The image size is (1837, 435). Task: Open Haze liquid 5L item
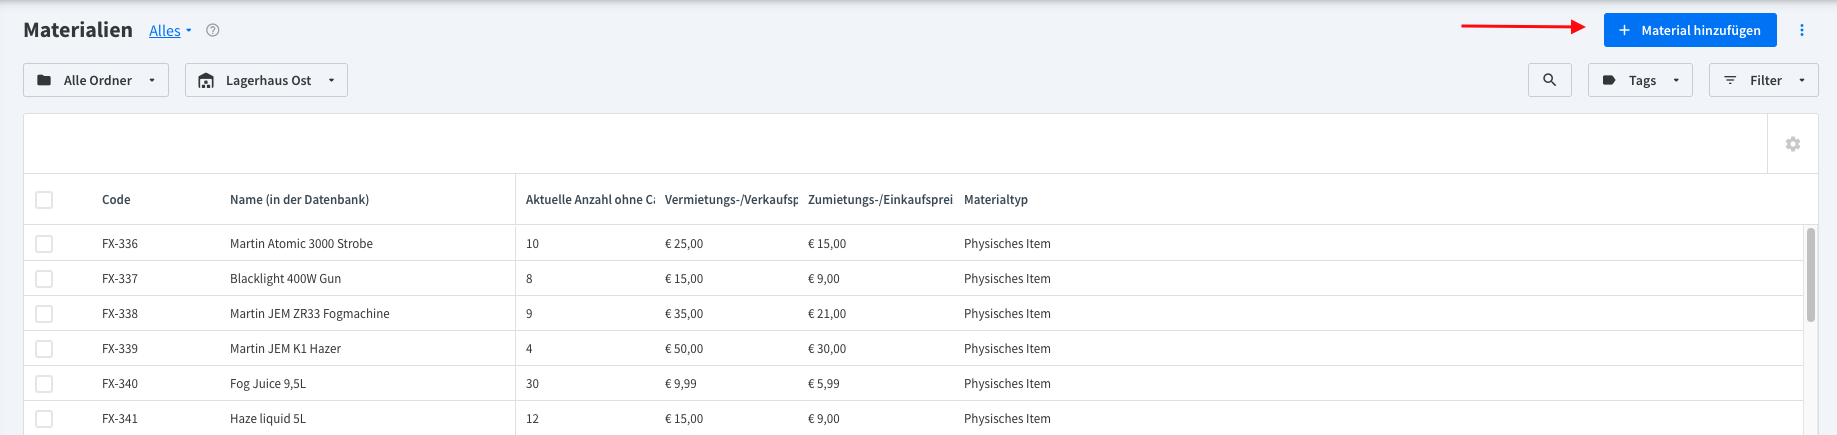tap(268, 419)
